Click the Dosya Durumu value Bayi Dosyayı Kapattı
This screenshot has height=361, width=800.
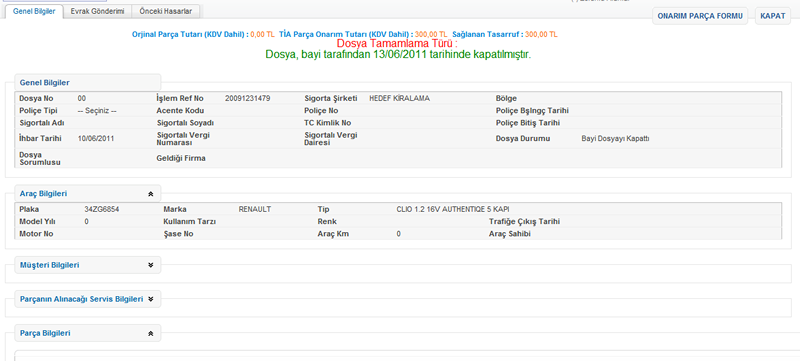click(615, 138)
